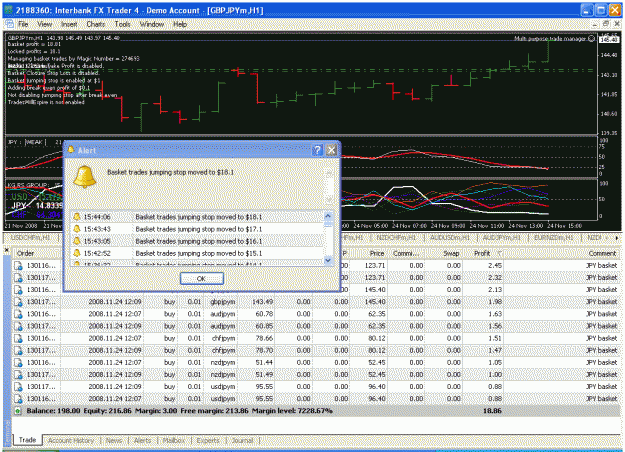Open the Help menu

click(180, 24)
